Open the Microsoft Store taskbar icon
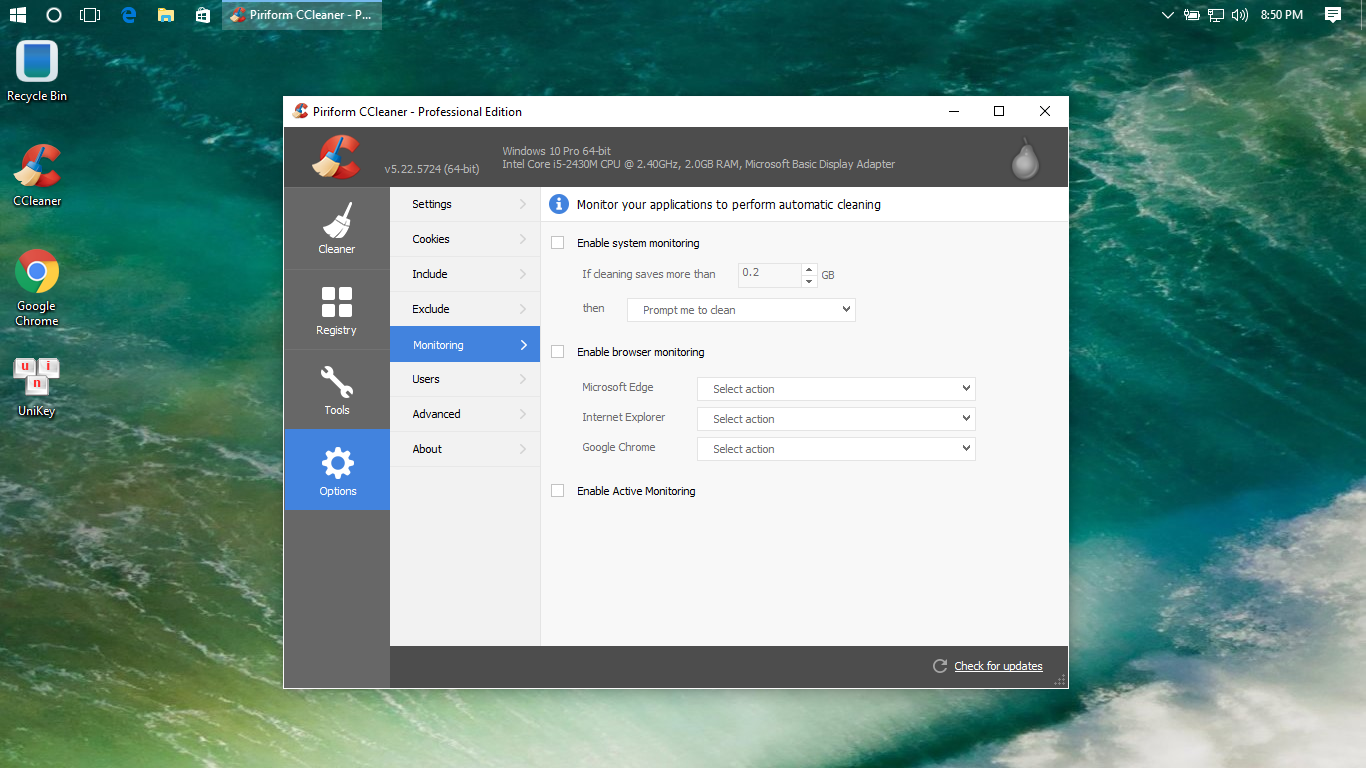The image size is (1366, 768). [x=203, y=15]
